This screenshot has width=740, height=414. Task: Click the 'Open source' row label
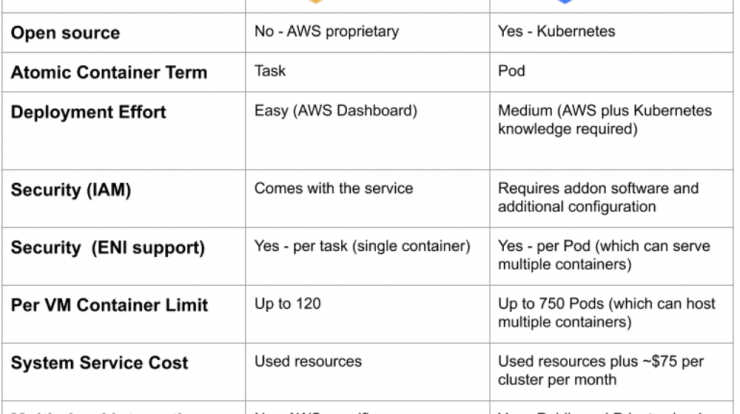coord(66,33)
